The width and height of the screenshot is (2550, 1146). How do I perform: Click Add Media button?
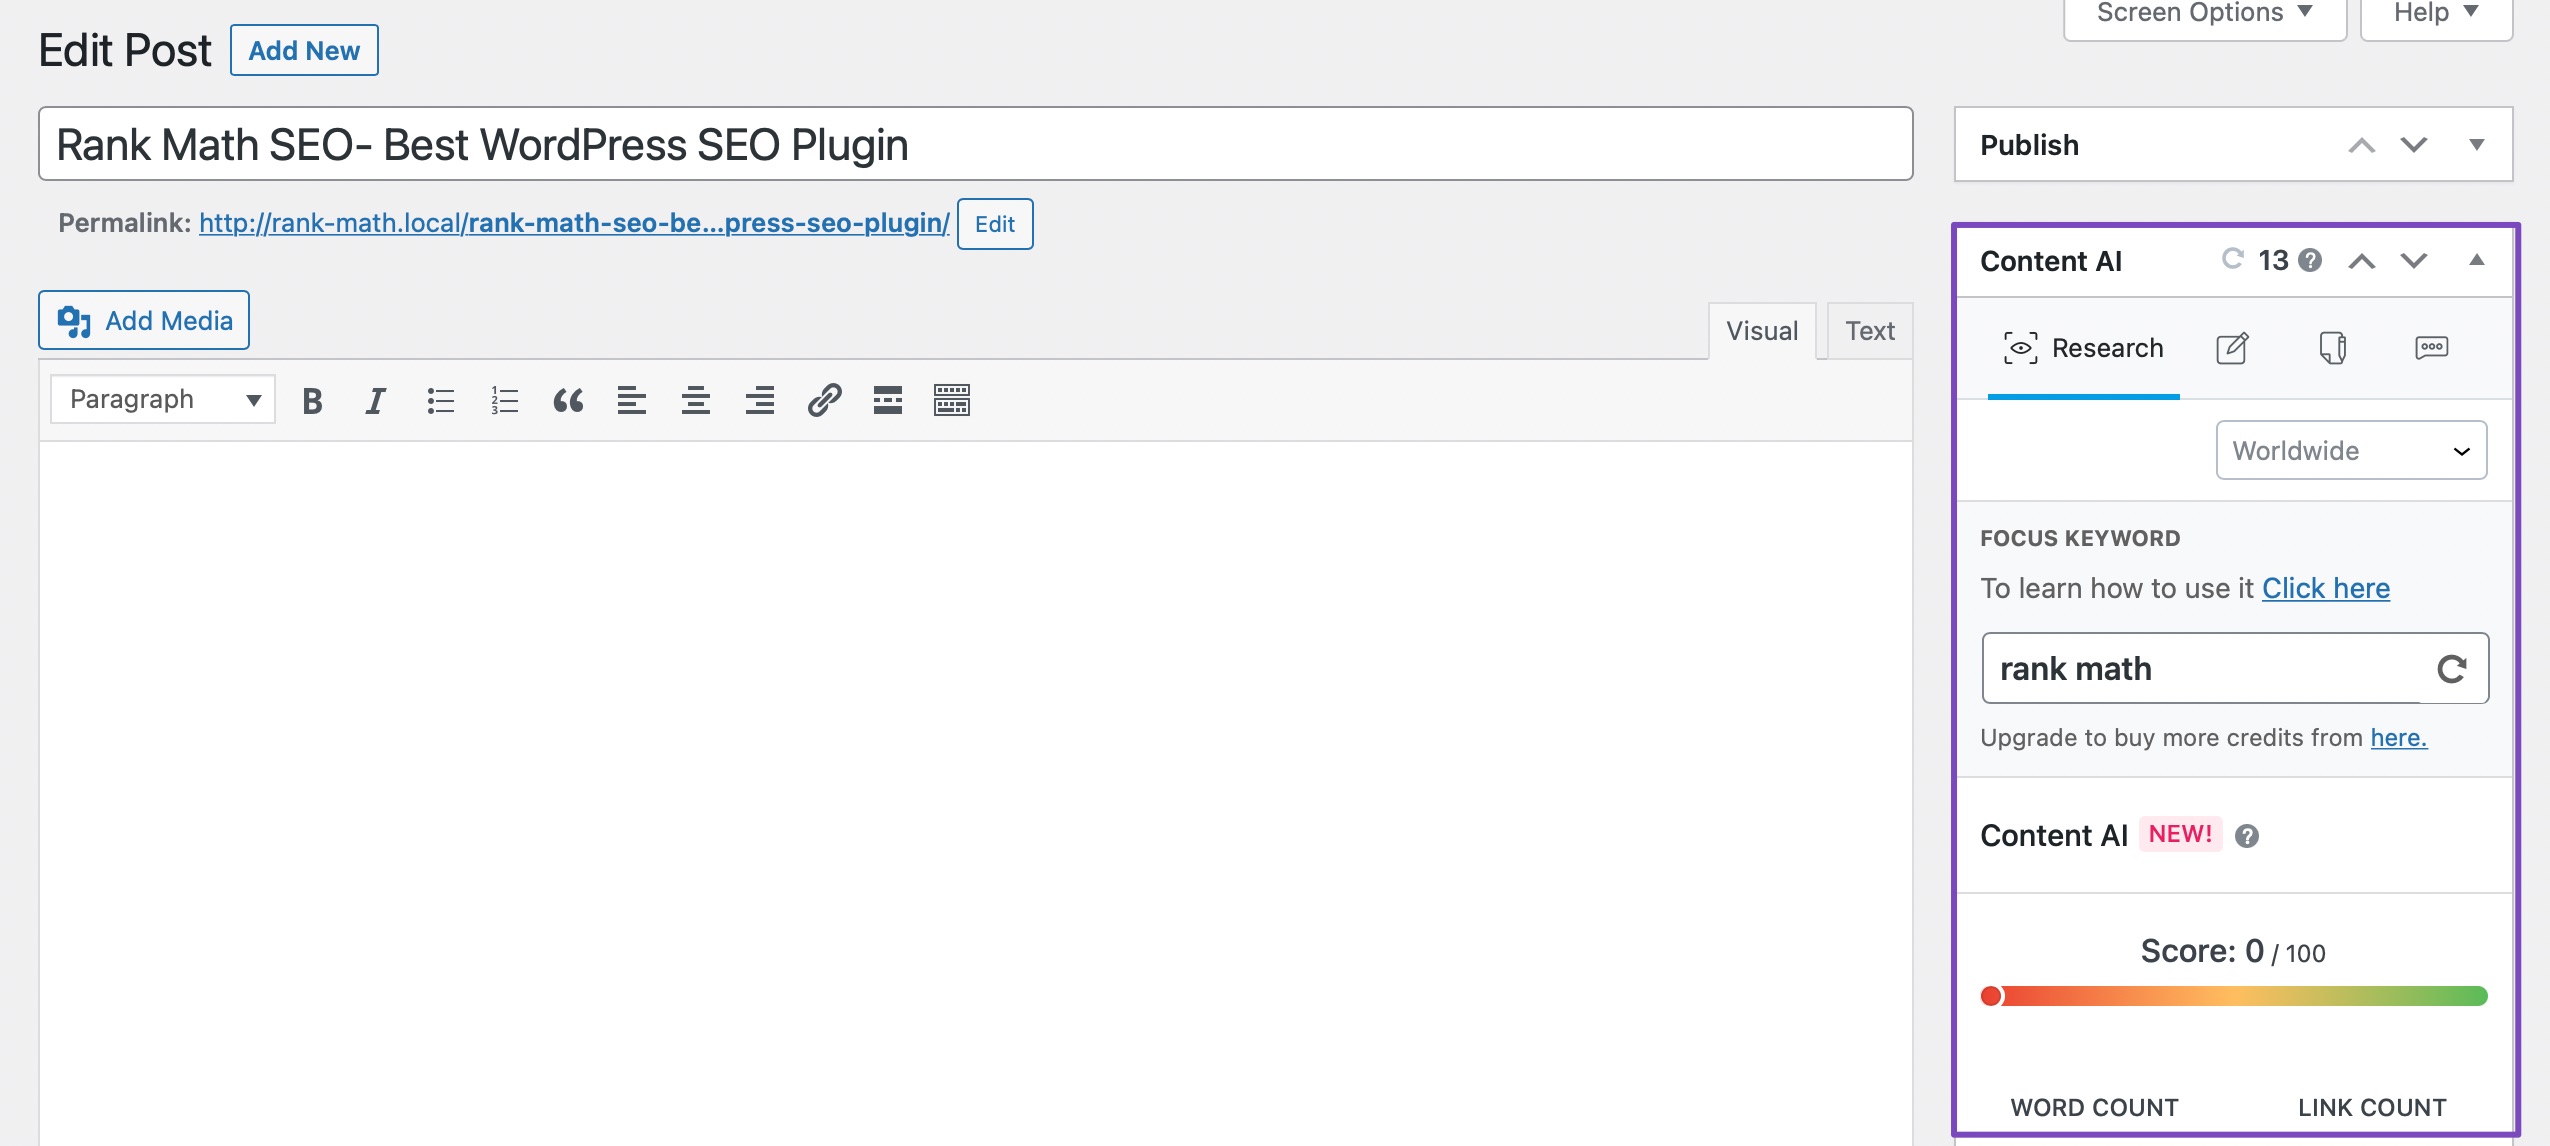click(x=144, y=320)
